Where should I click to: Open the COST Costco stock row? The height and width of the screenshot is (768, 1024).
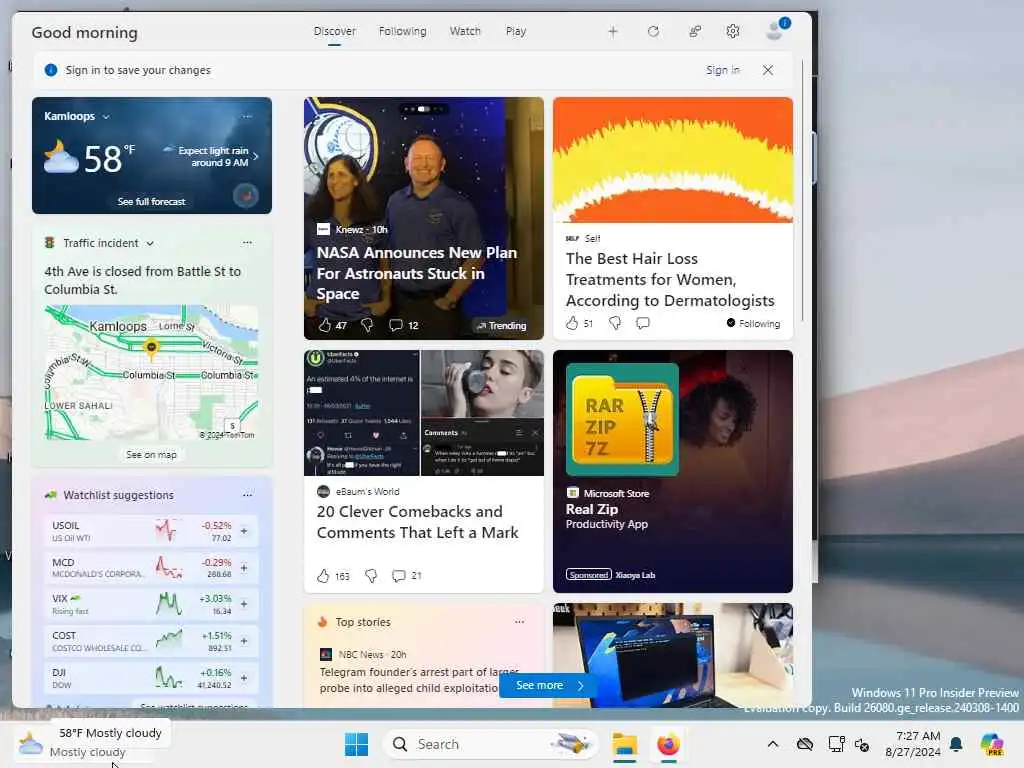(152, 641)
